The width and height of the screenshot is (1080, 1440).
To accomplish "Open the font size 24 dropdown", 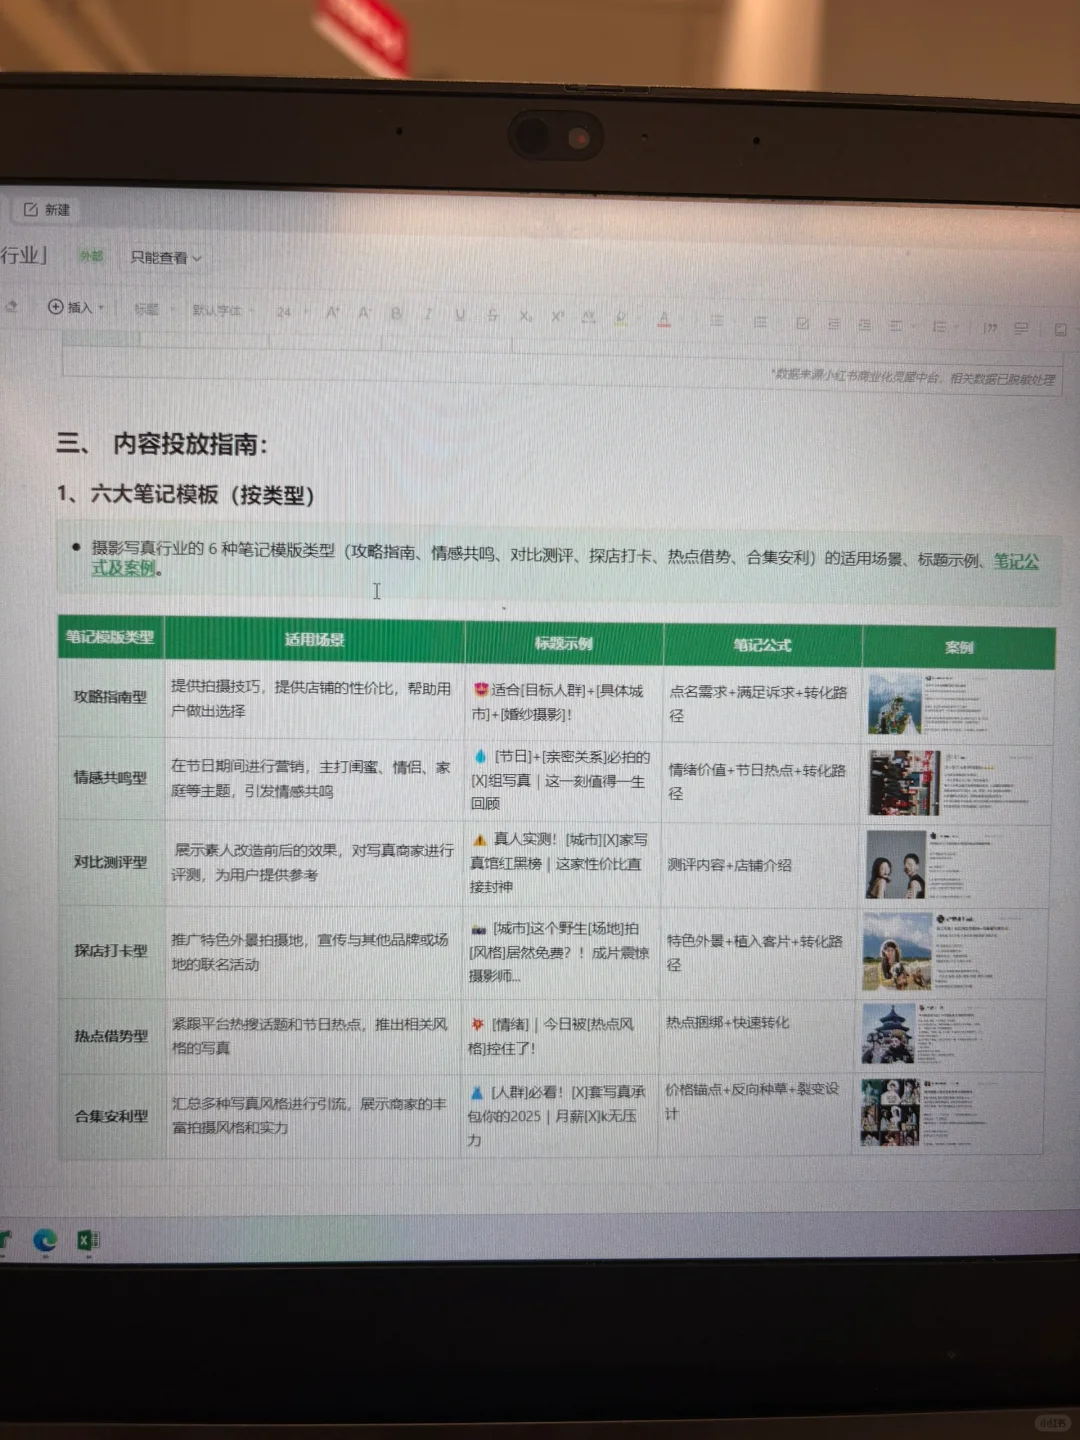I will (291, 312).
